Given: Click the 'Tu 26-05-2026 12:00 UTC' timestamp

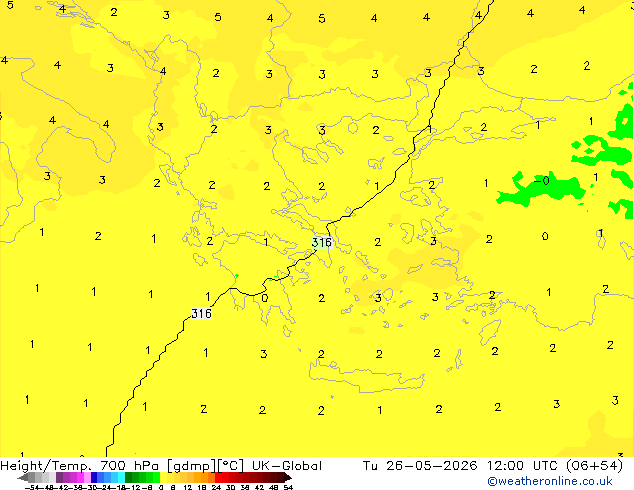Looking at the screenshot, I should pyautogui.click(x=460, y=466).
